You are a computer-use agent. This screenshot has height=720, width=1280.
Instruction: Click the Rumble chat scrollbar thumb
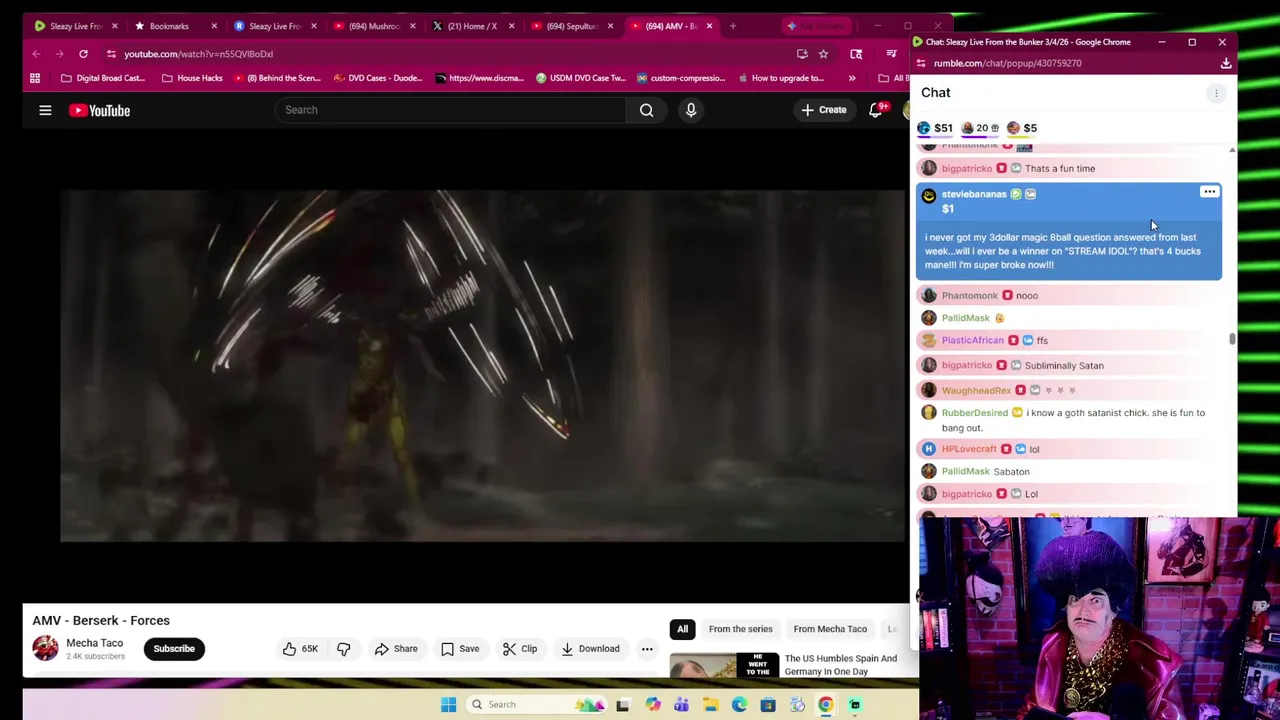click(x=1232, y=339)
